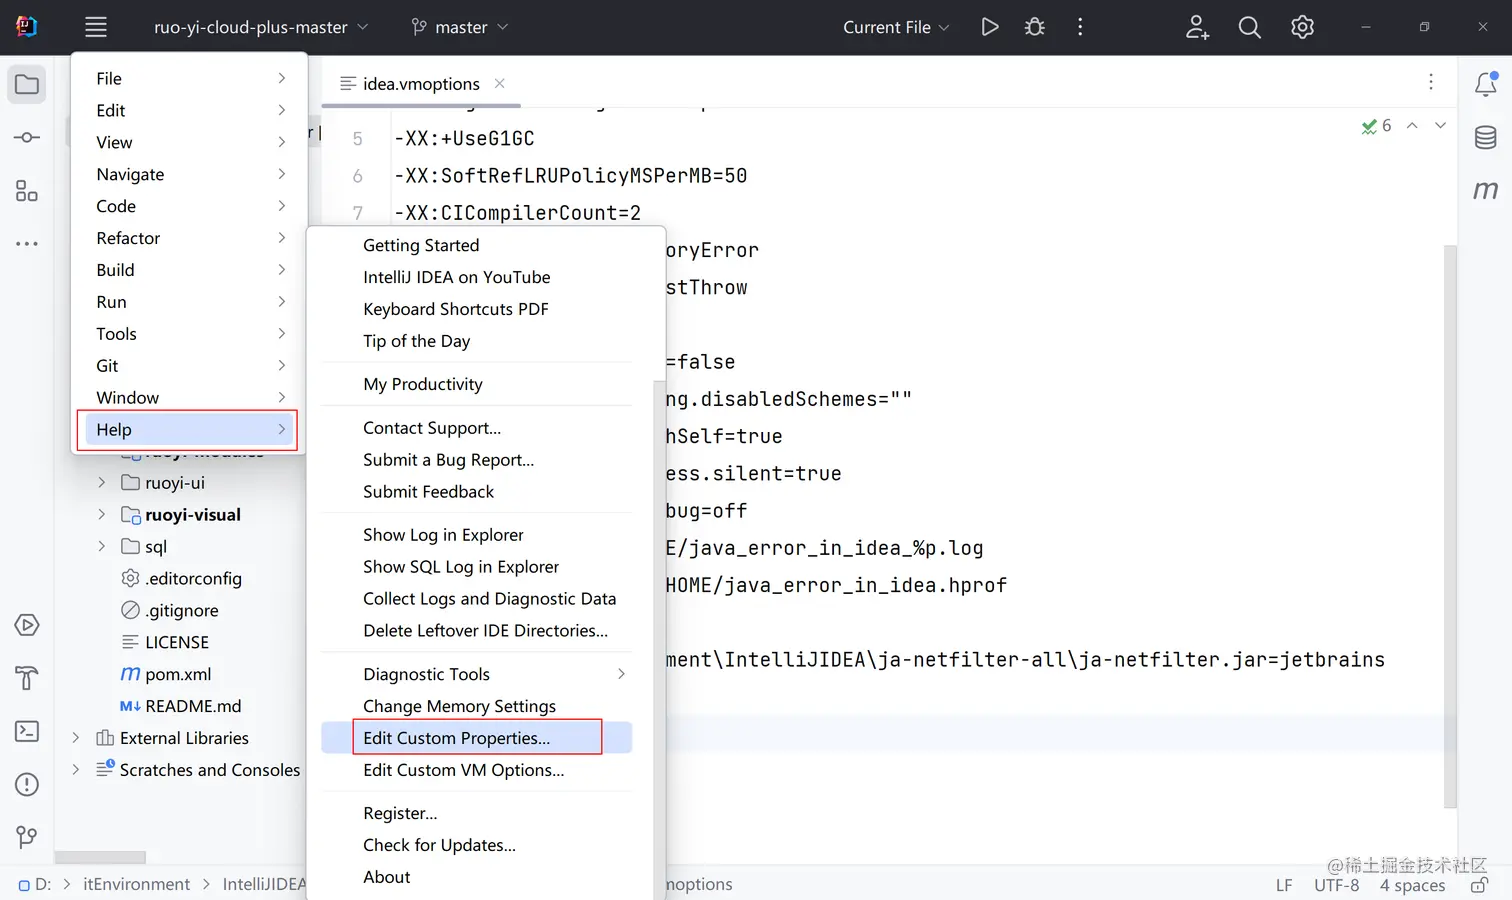Click the UTF-8 encoding status bar widget
Screen dimensions: 1512x900
[1336, 885]
